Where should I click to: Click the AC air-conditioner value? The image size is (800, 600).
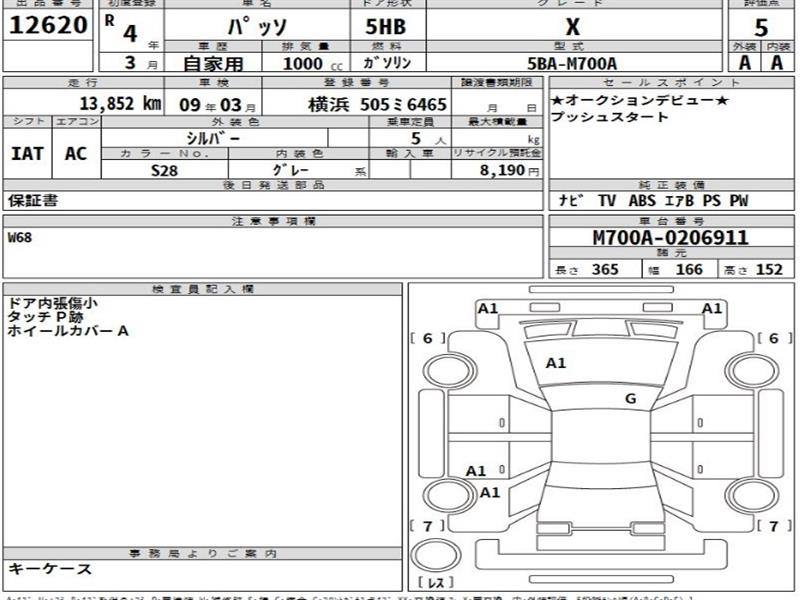point(76,154)
